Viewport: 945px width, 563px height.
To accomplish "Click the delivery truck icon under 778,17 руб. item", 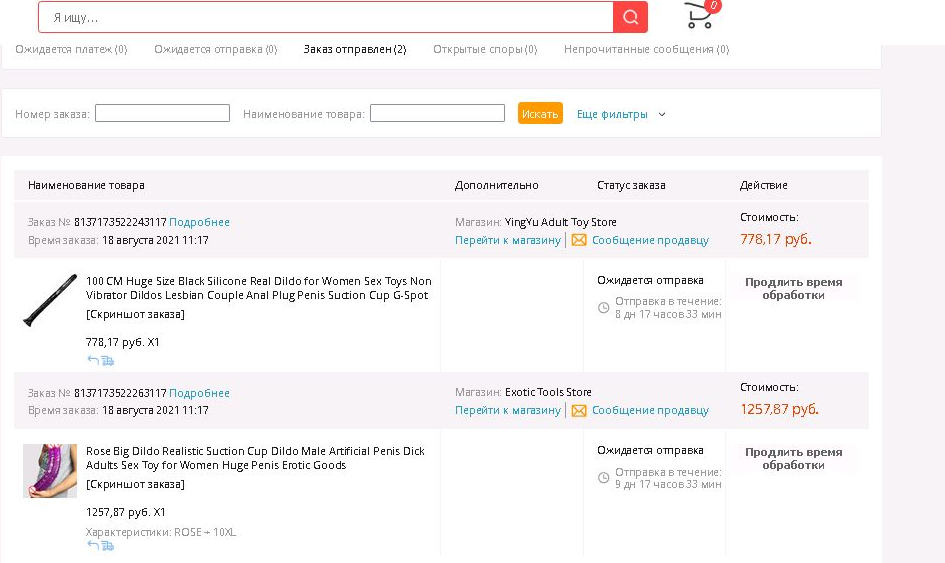I will tap(108, 361).
